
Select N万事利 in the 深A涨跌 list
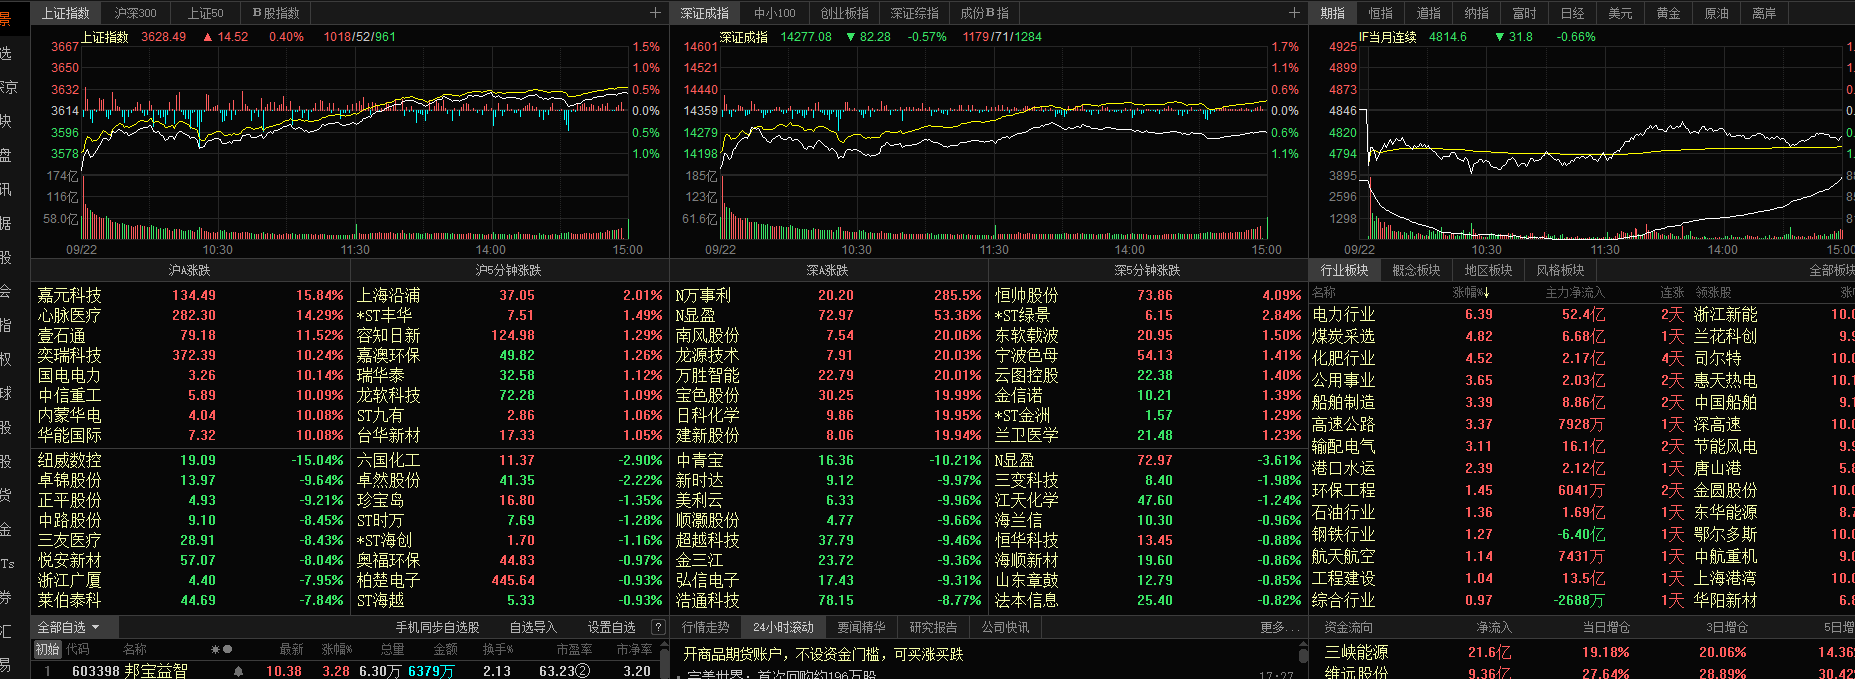tap(703, 295)
